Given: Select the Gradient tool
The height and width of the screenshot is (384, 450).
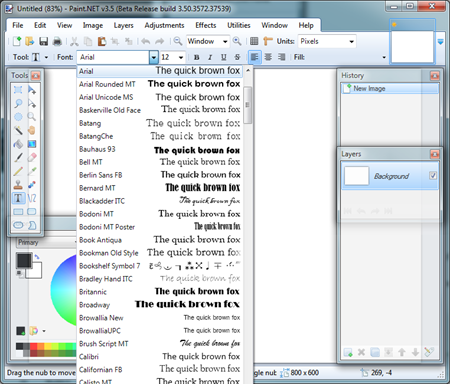Looking at the screenshot, I should (32, 144).
